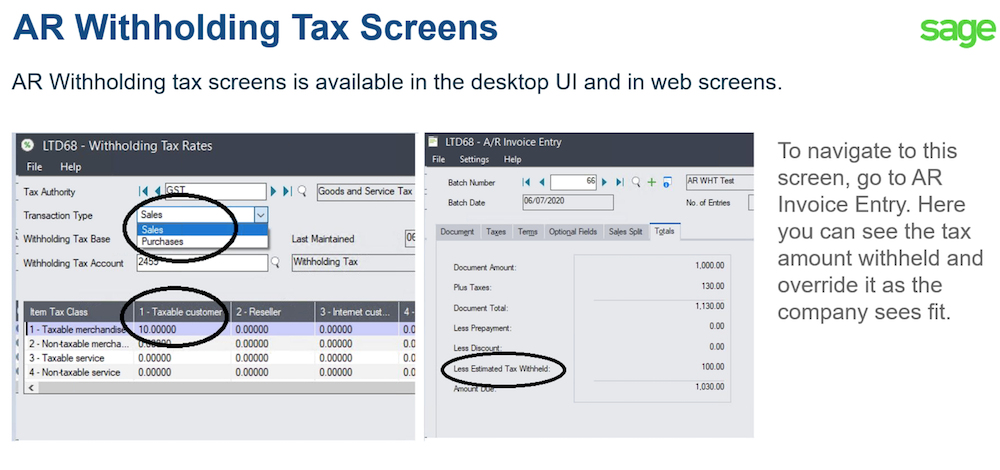Click Goods and Service Tax description field

pyautogui.click(x=366, y=191)
